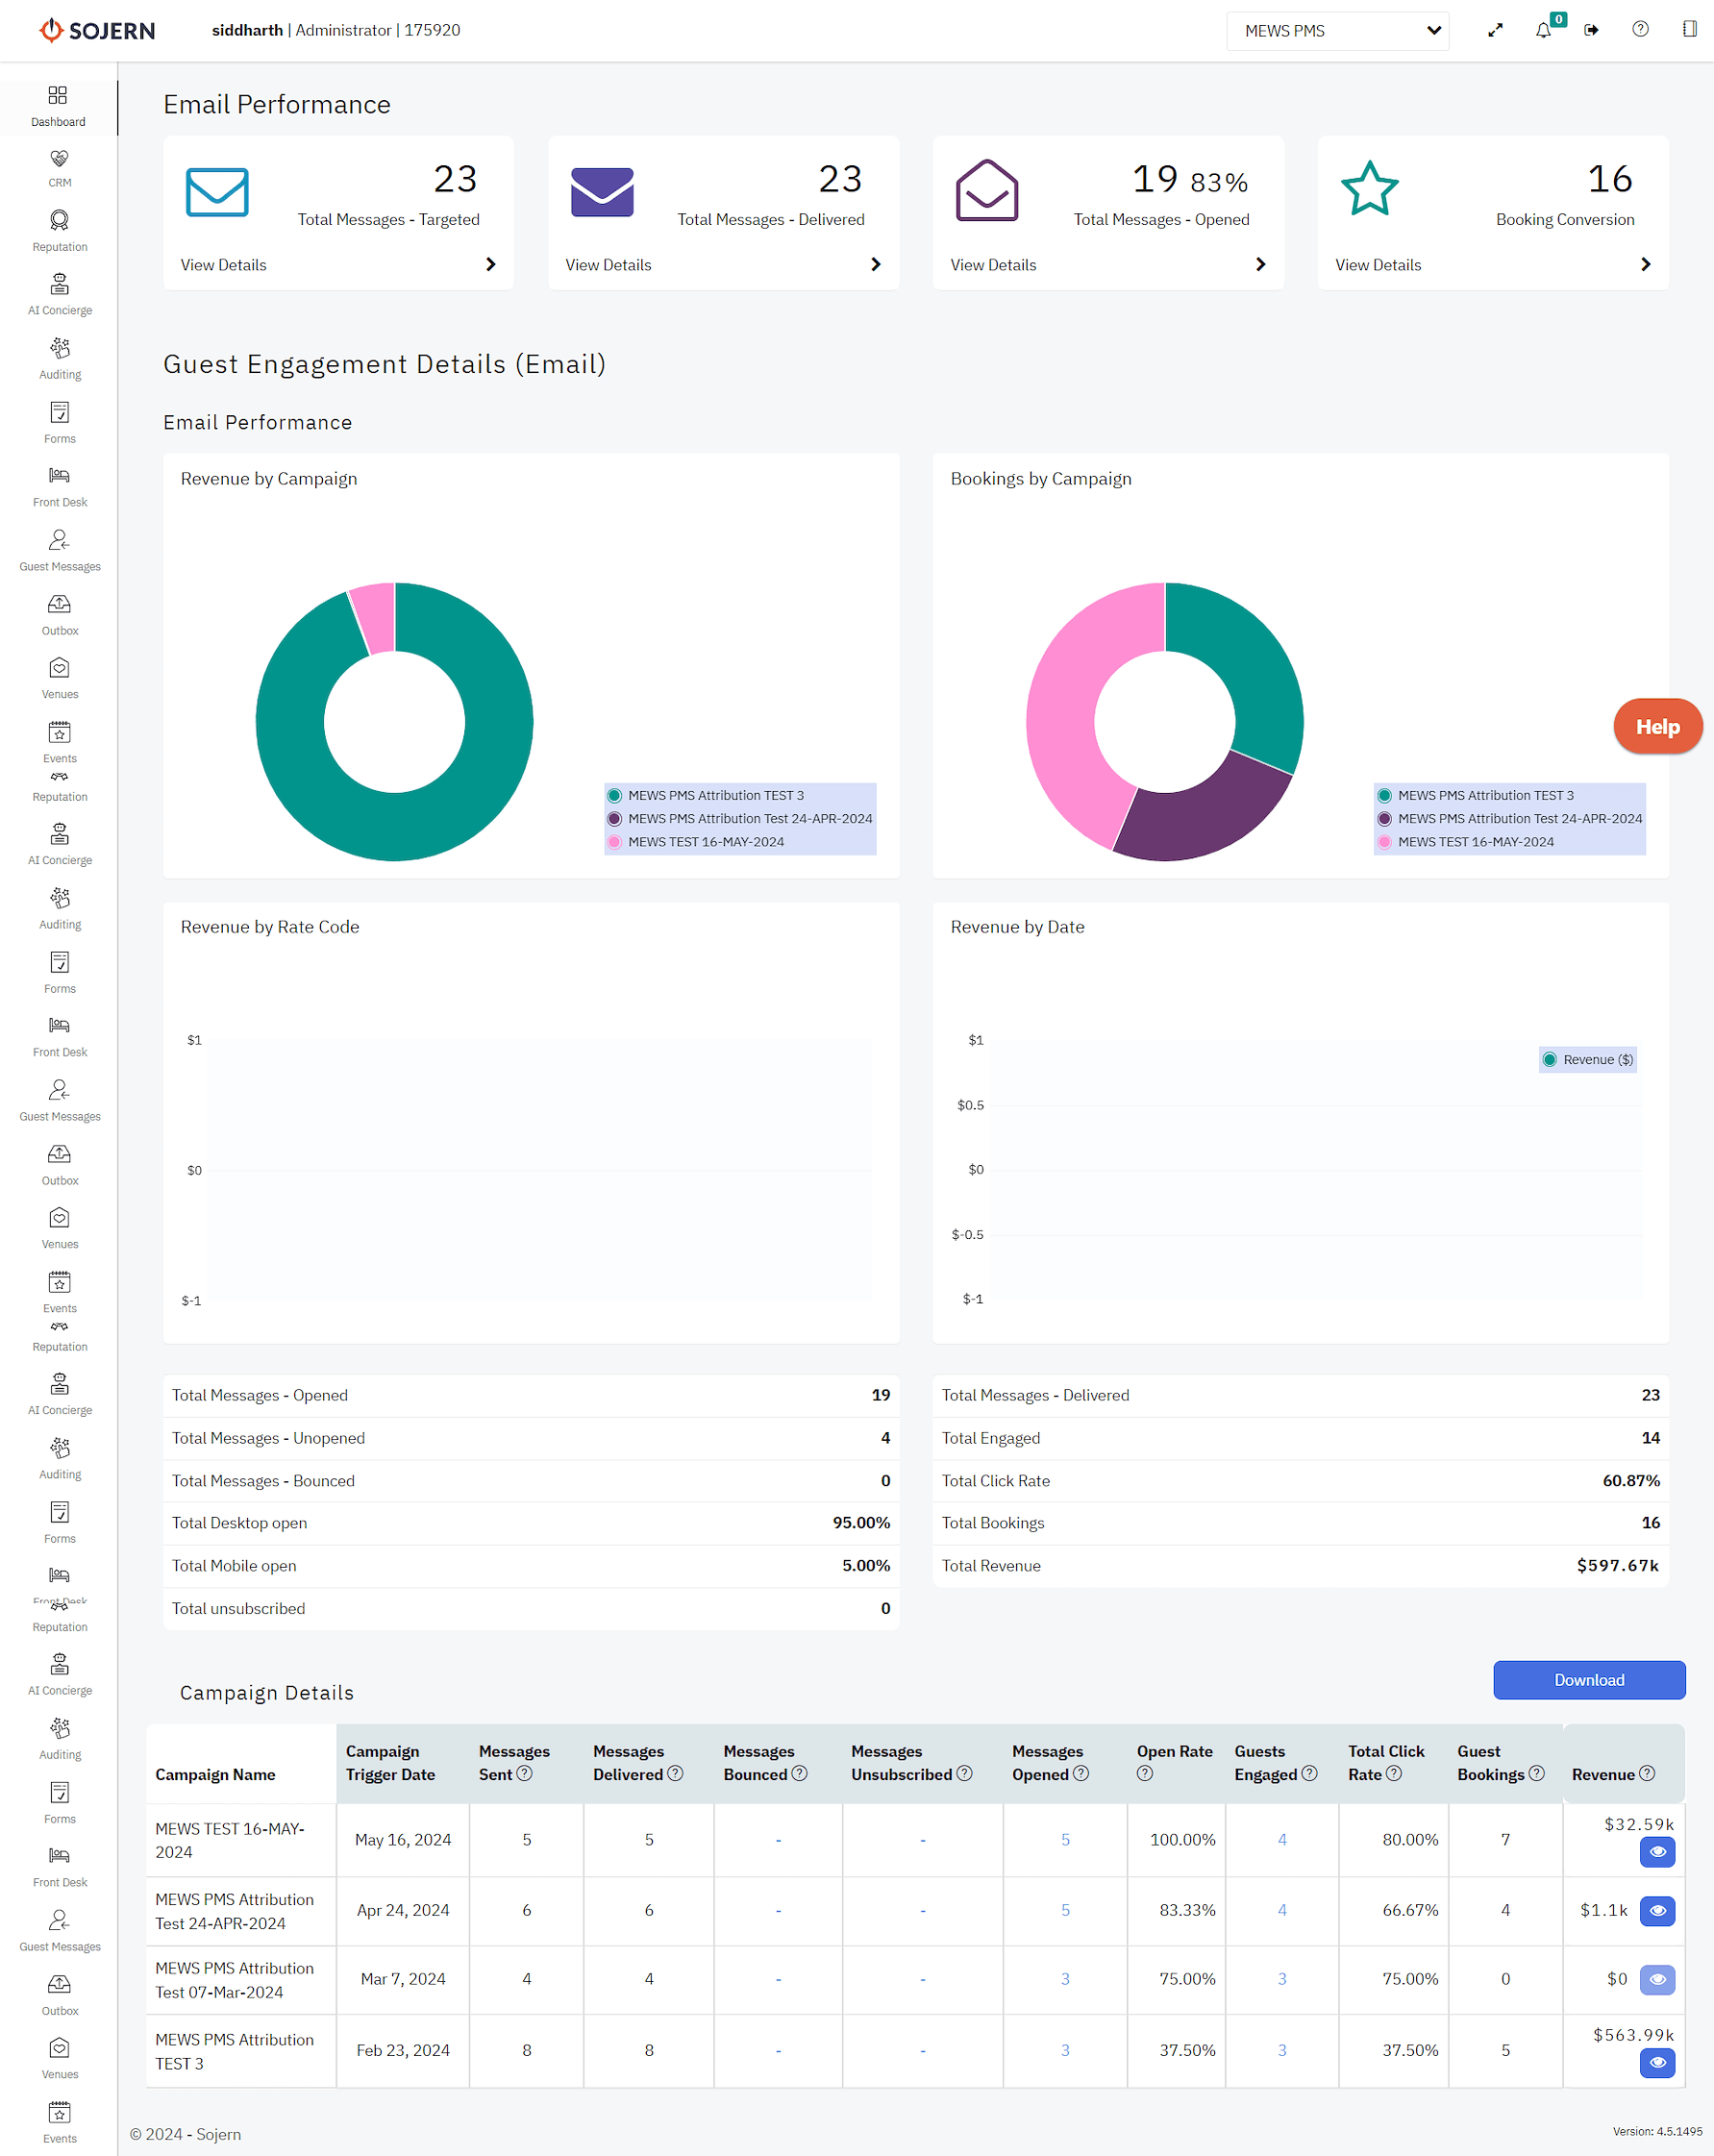Click the notification bell icon
This screenshot has width=1714, height=2156.
(x=1543, y=30)
